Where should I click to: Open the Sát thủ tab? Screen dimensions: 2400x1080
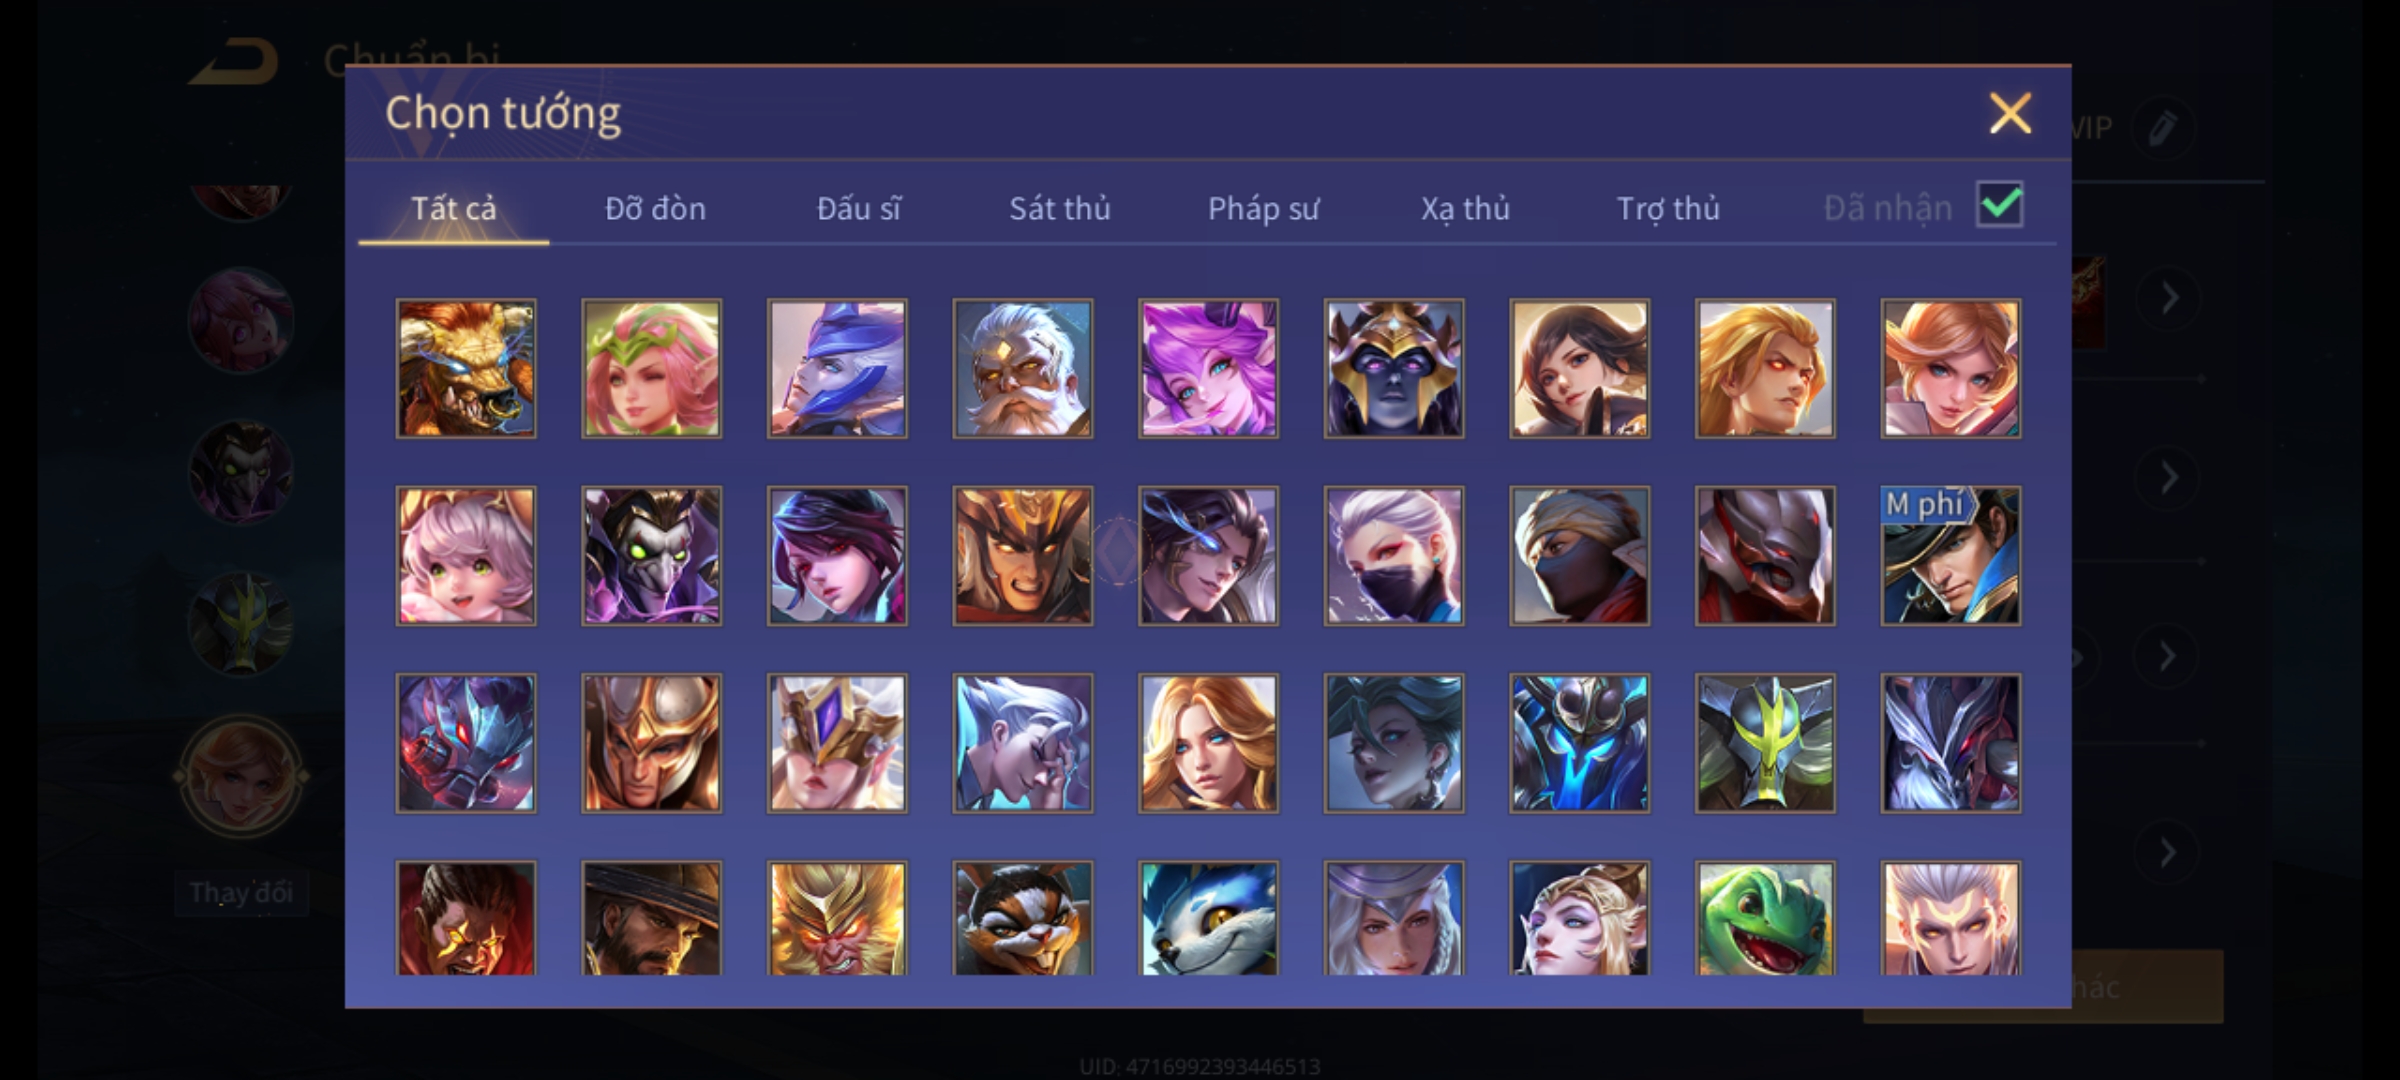[x=1059, y=208]
